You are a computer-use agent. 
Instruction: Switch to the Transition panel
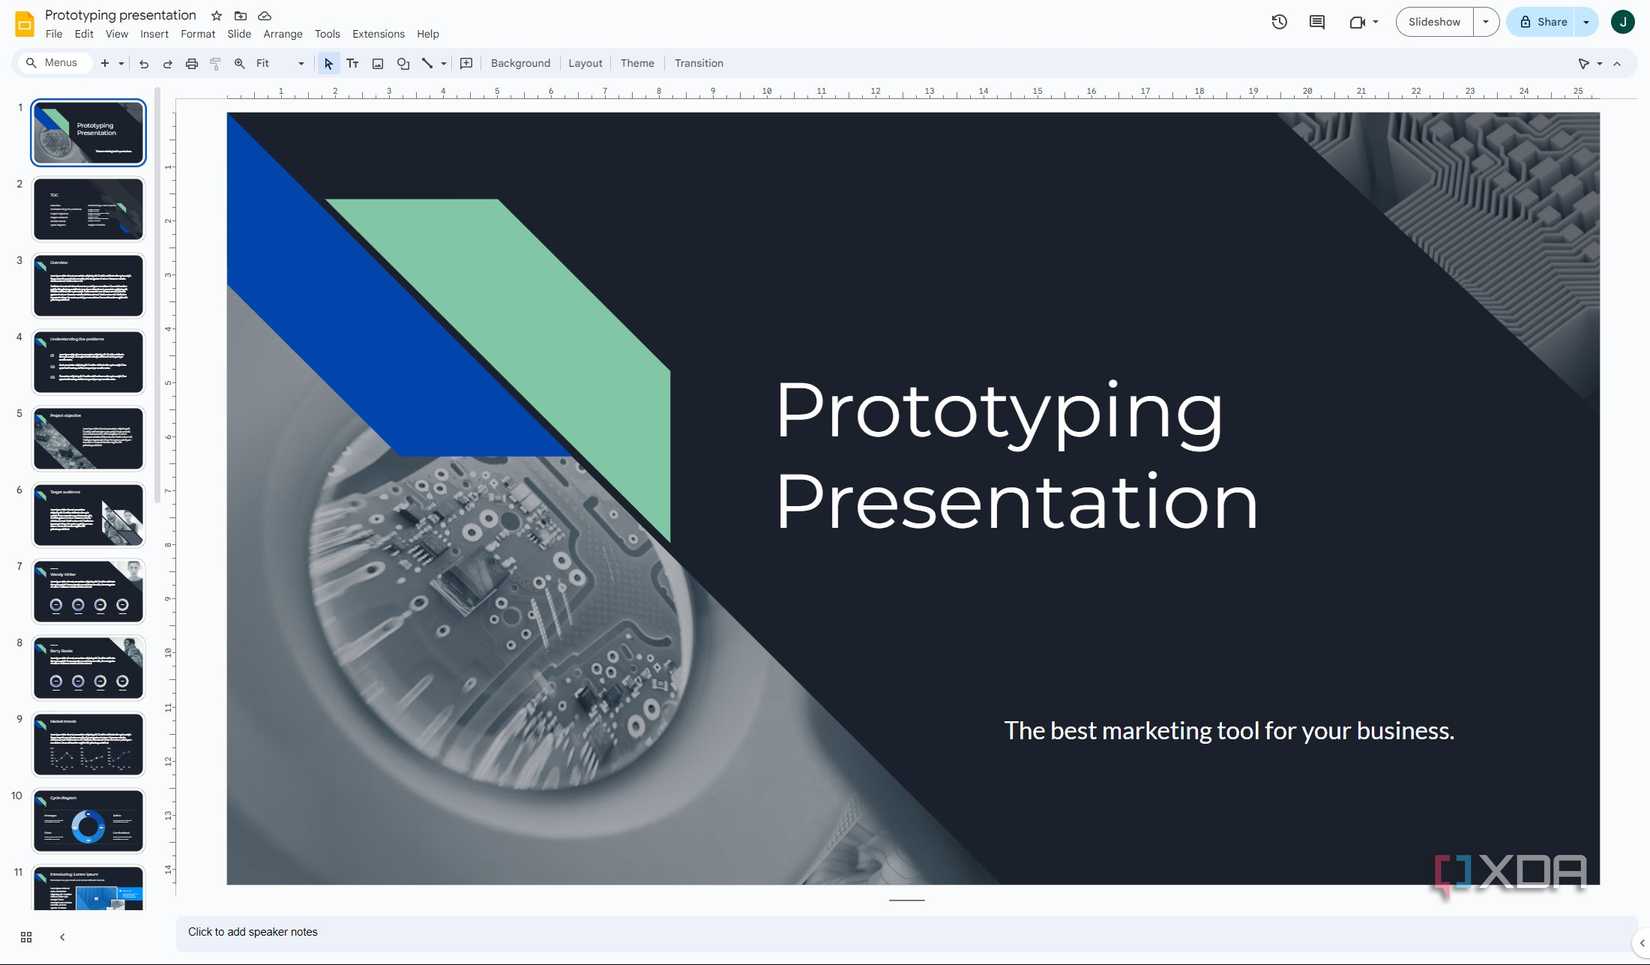(698, 63)
